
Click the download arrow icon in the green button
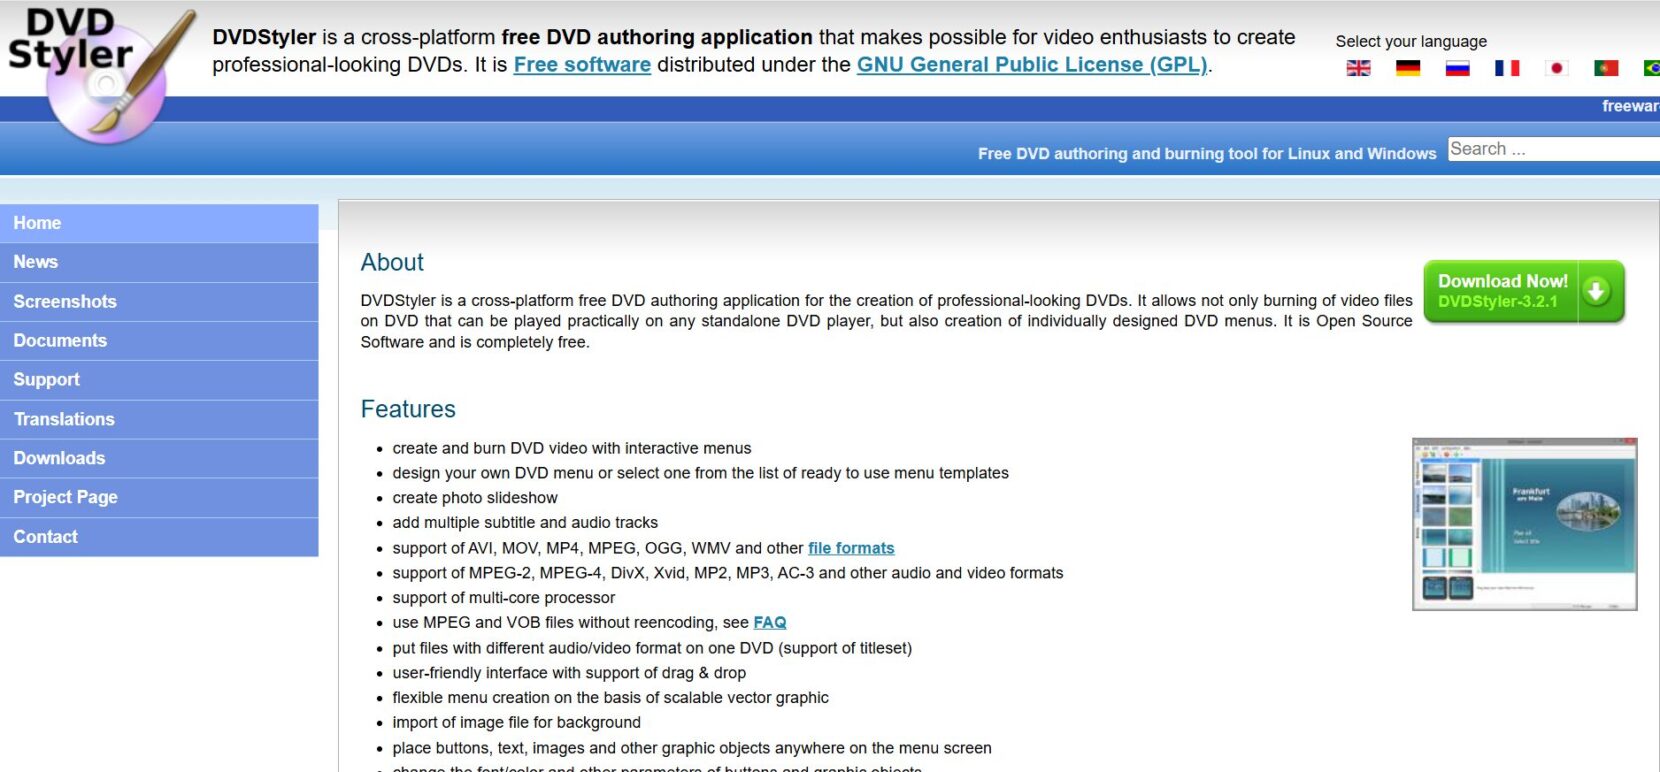[1597, 291]
